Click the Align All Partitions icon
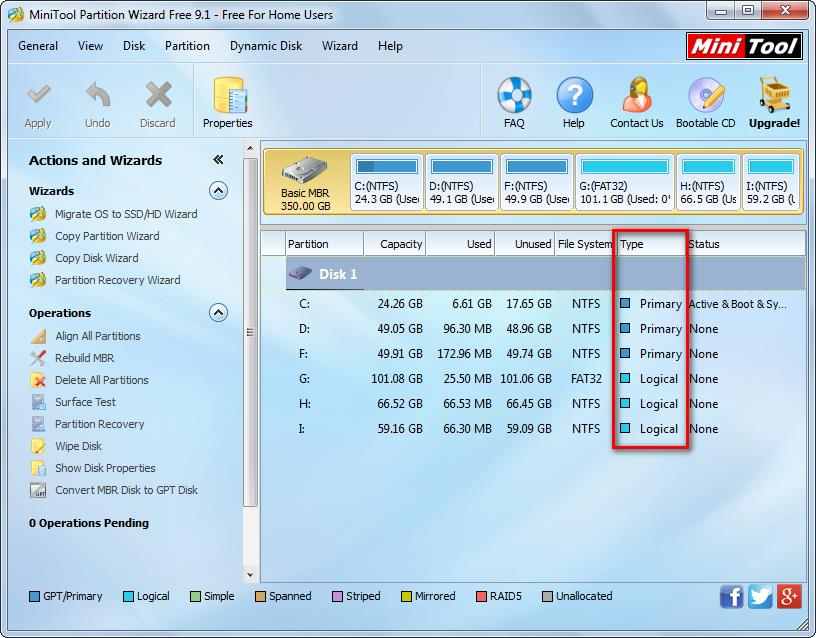This screenshot has width=816, height=638. pyautogui.click(x=38, y=336)
